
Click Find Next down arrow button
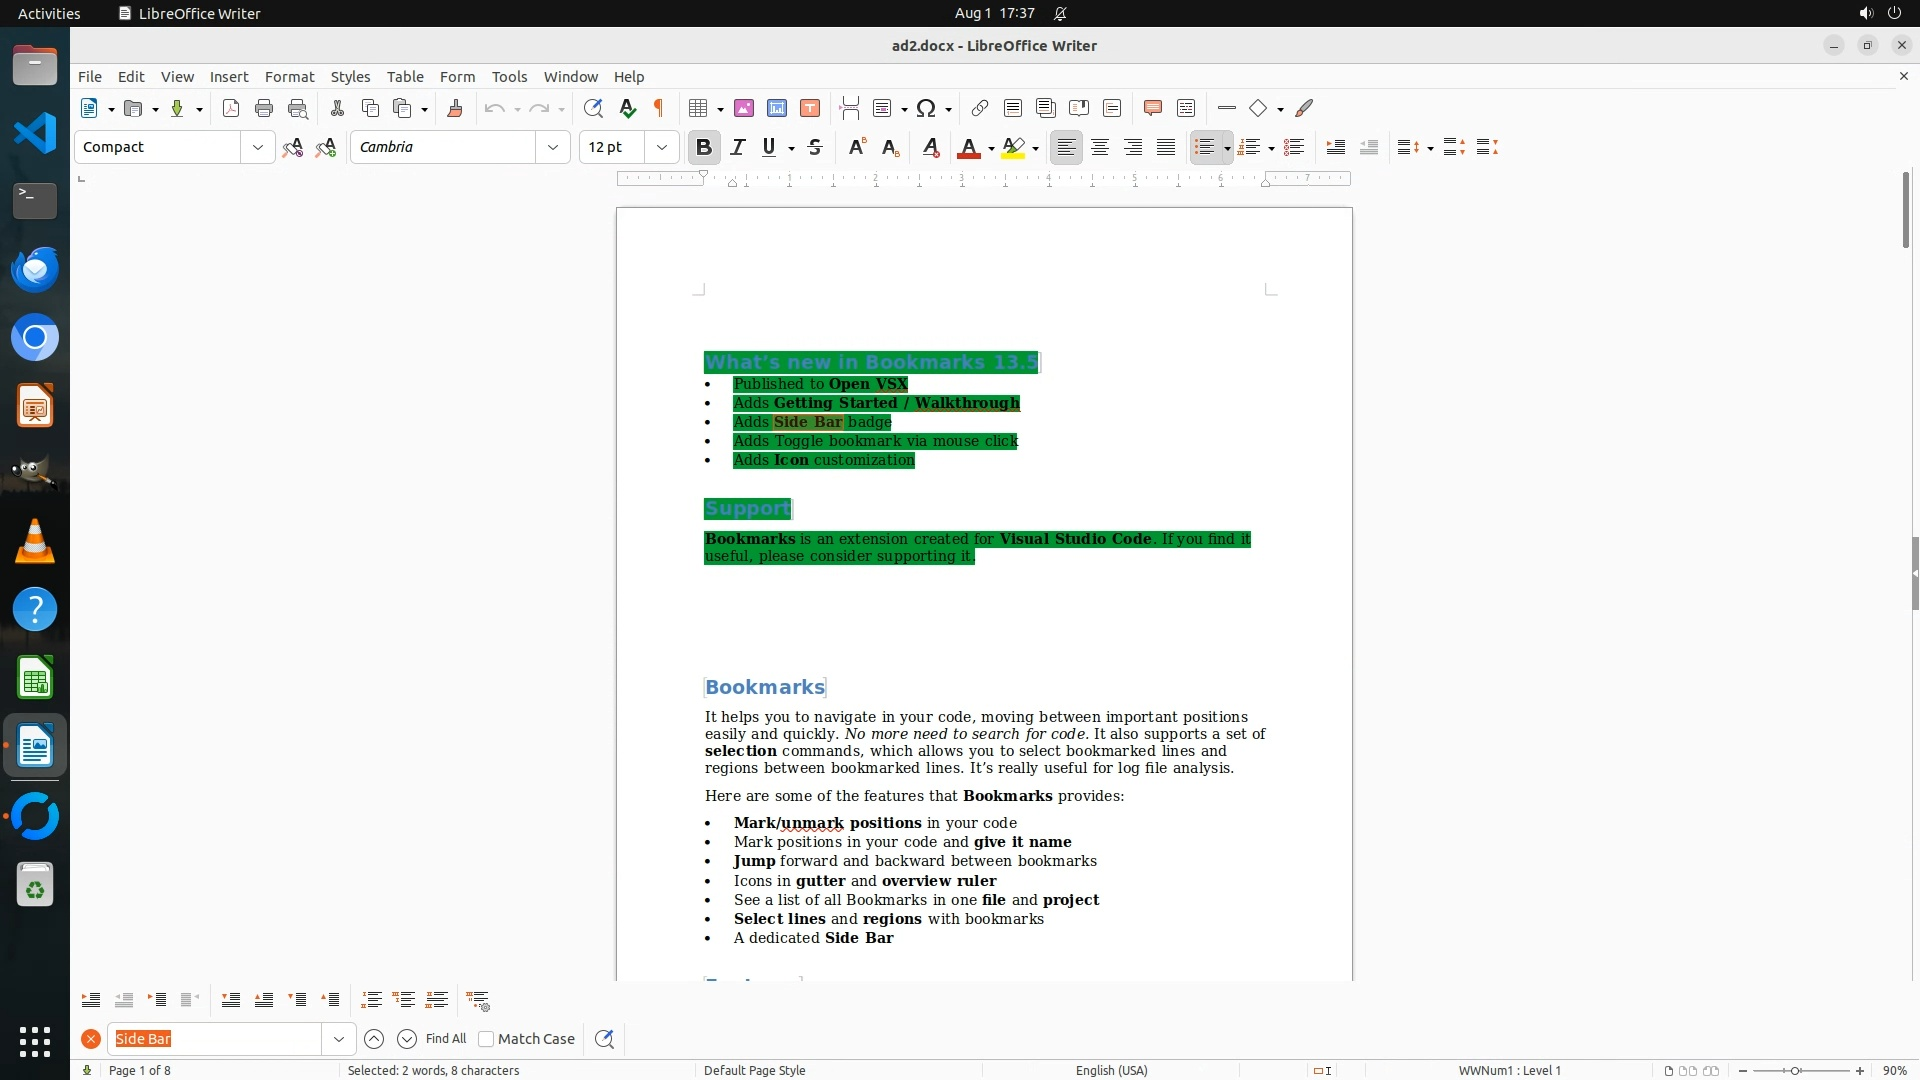(407, 1039)
